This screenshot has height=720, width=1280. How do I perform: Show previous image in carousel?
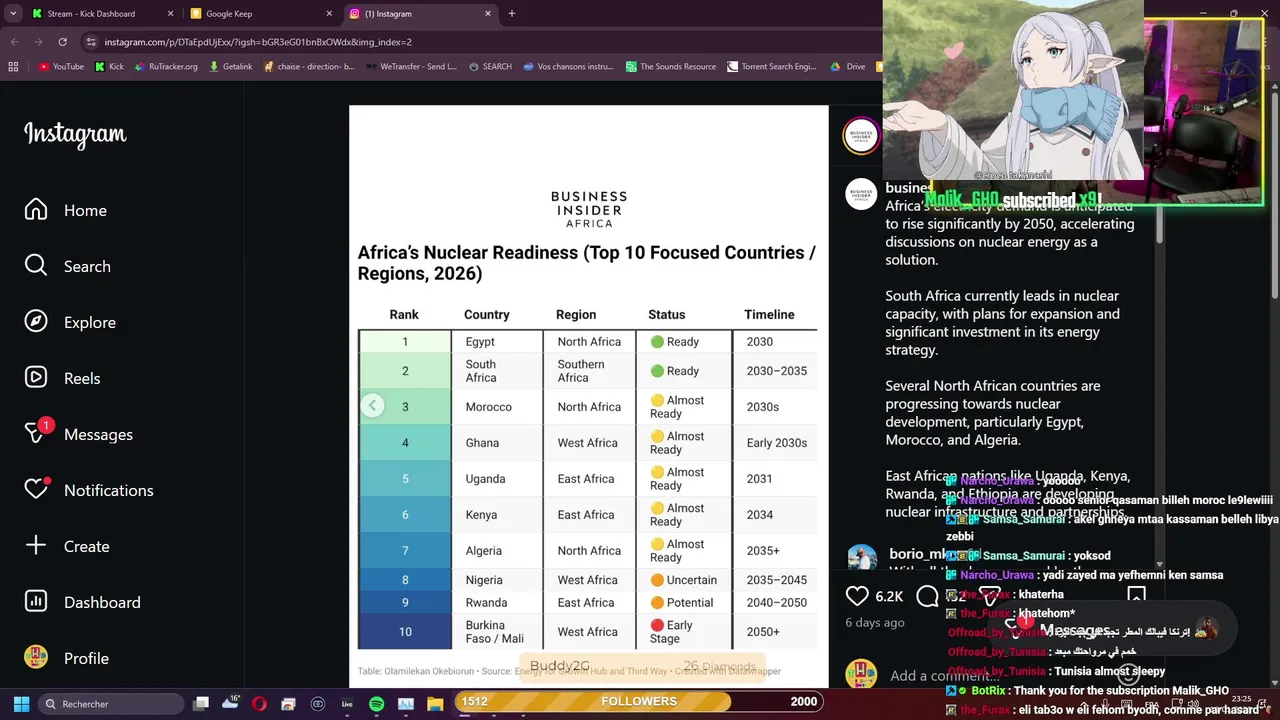point(372,406)
